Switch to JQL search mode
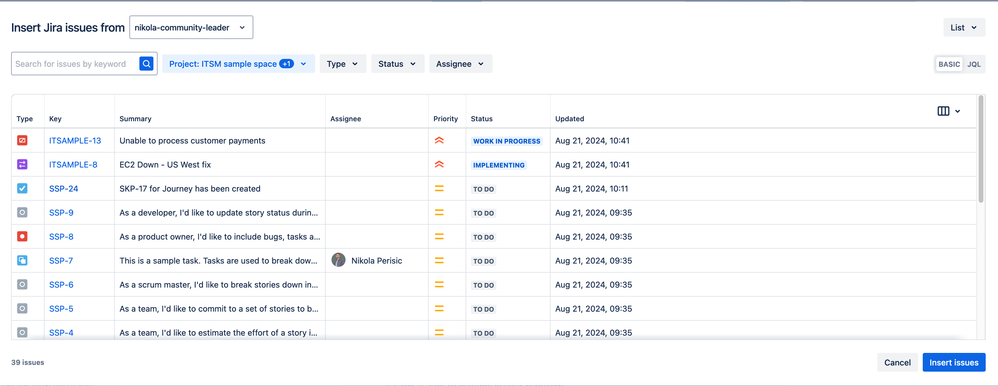This screenshot has width=998, height=386. [974, 64]
